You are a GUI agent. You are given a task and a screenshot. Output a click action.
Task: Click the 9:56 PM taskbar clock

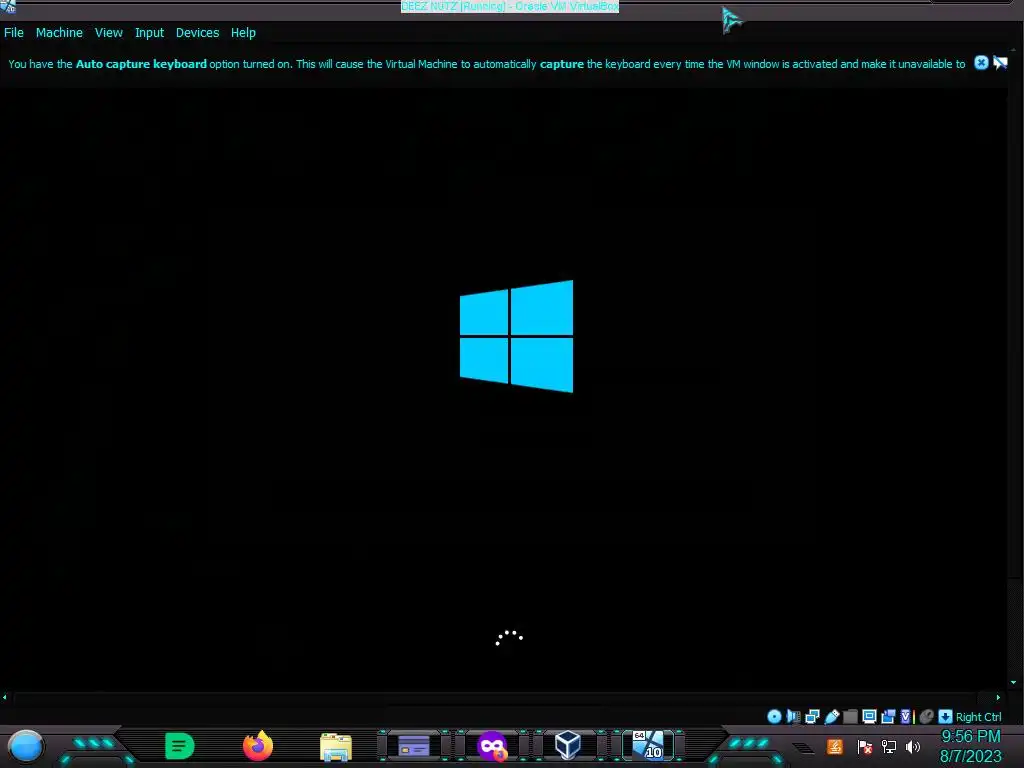coord(970,737)
